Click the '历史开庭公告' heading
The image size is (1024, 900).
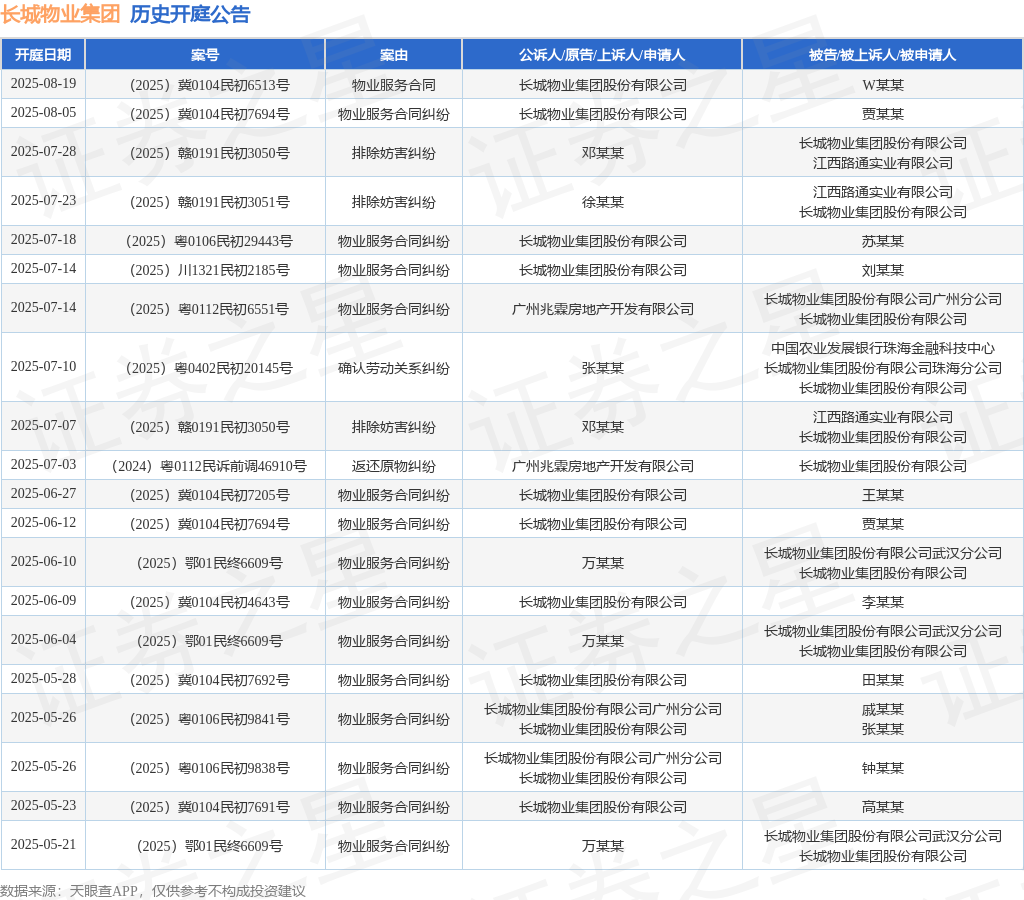(190, 14)
